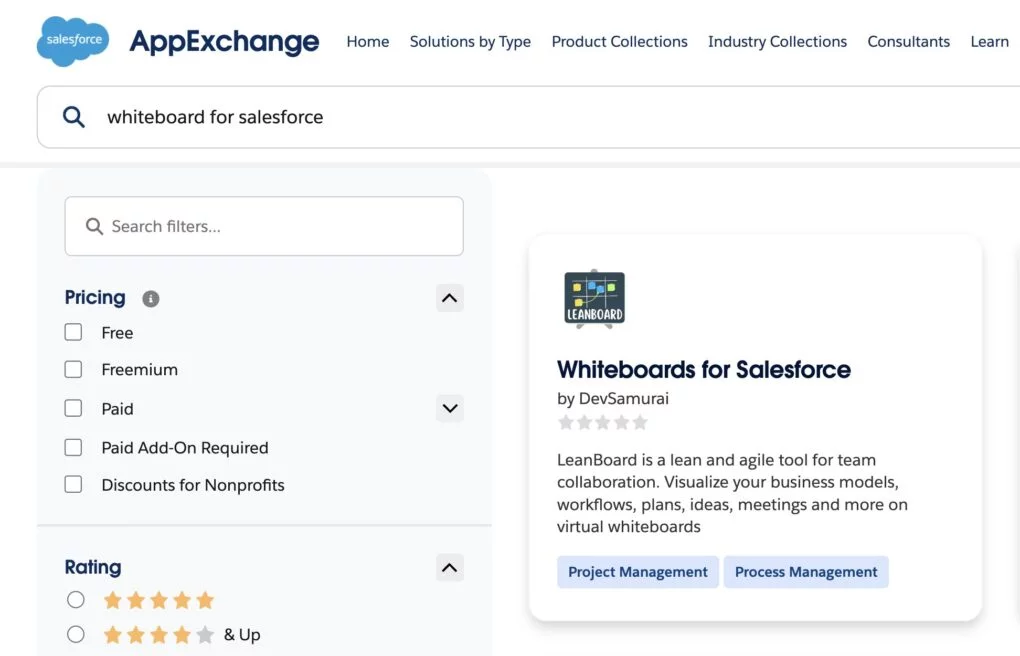Open the Consultants nav item

click(909, 42)
